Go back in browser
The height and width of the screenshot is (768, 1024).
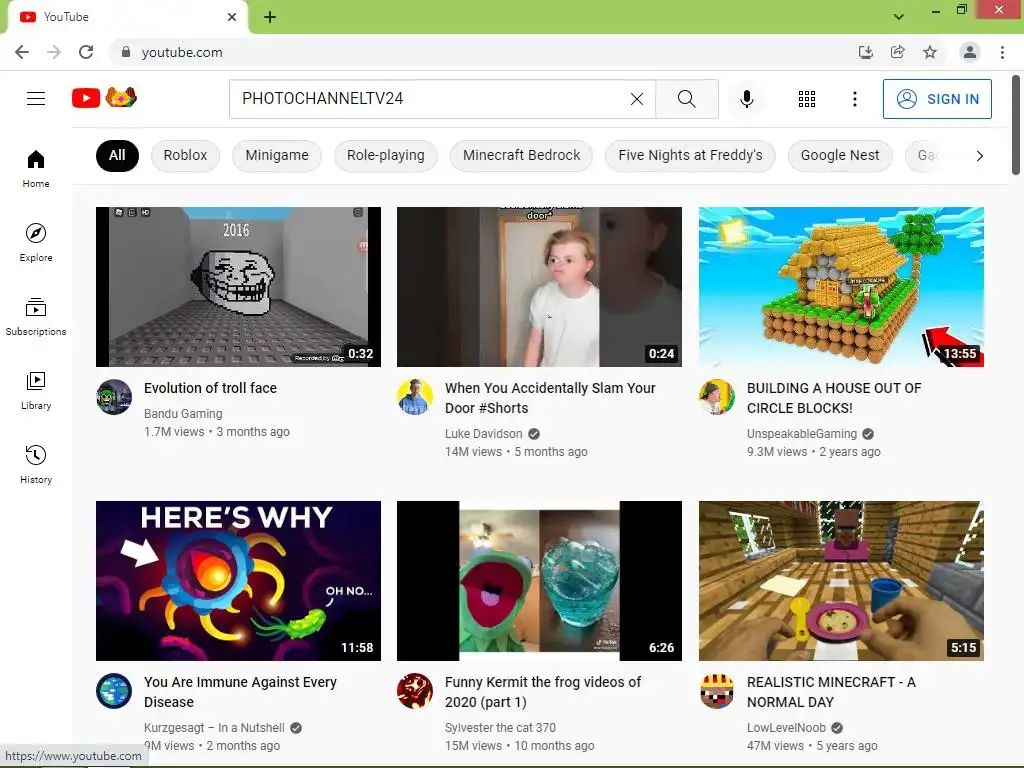(x=22, y=52)
